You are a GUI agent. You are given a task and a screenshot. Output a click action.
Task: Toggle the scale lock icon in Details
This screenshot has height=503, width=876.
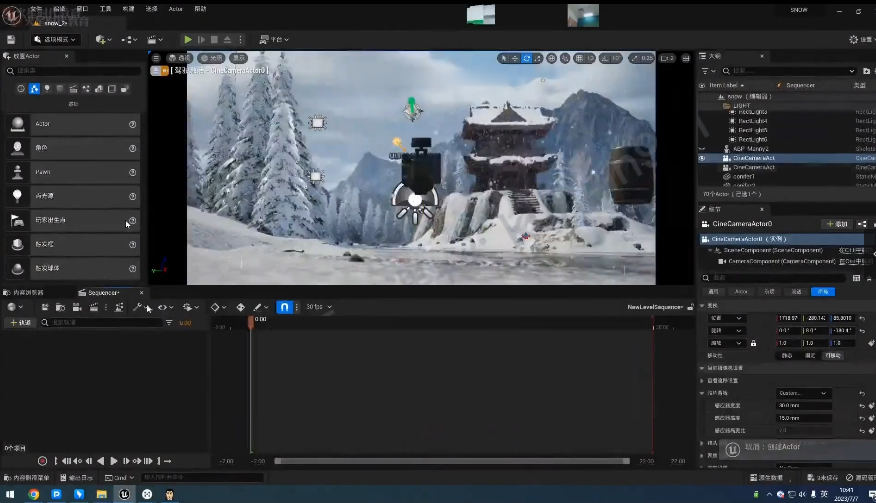coord(753,343)
